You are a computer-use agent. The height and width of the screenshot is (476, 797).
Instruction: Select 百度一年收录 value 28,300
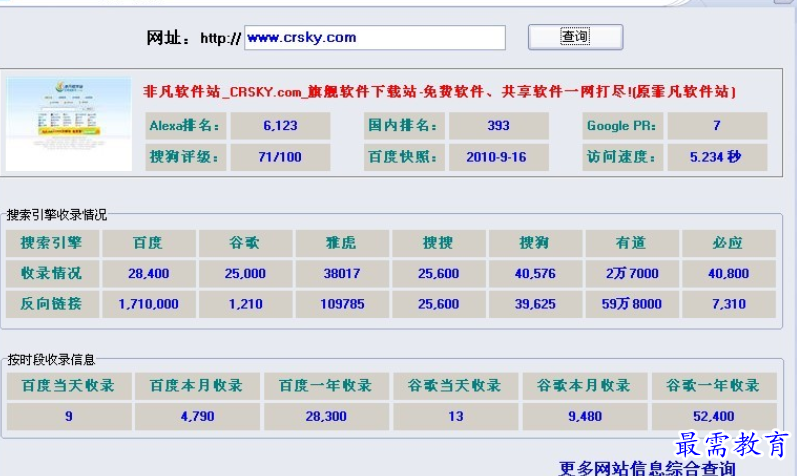(x=326, y=416)
